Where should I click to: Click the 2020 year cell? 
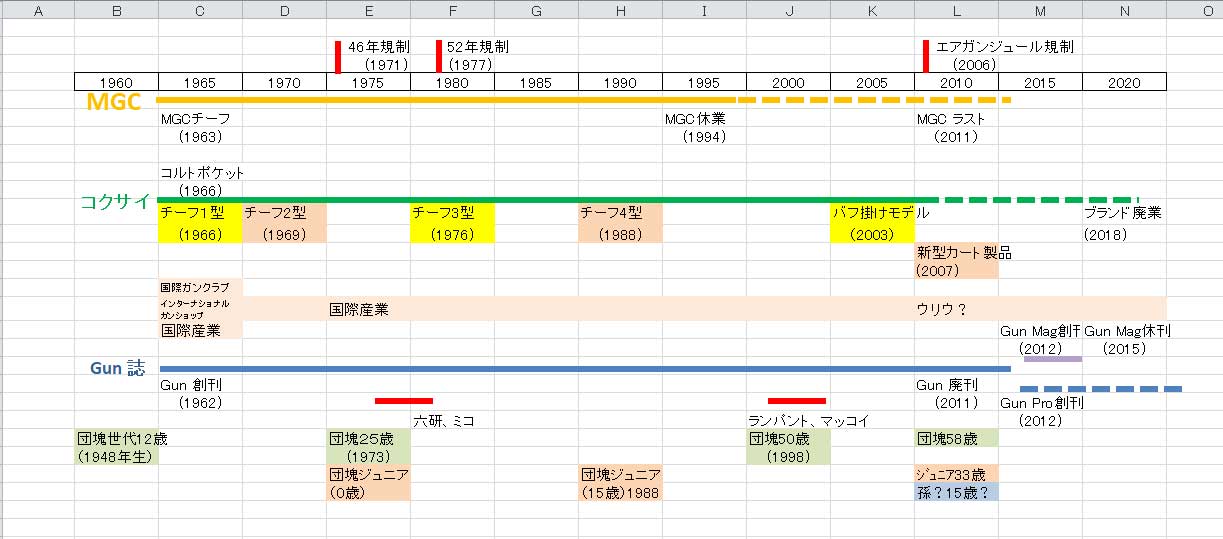(x=1124, y=82)
